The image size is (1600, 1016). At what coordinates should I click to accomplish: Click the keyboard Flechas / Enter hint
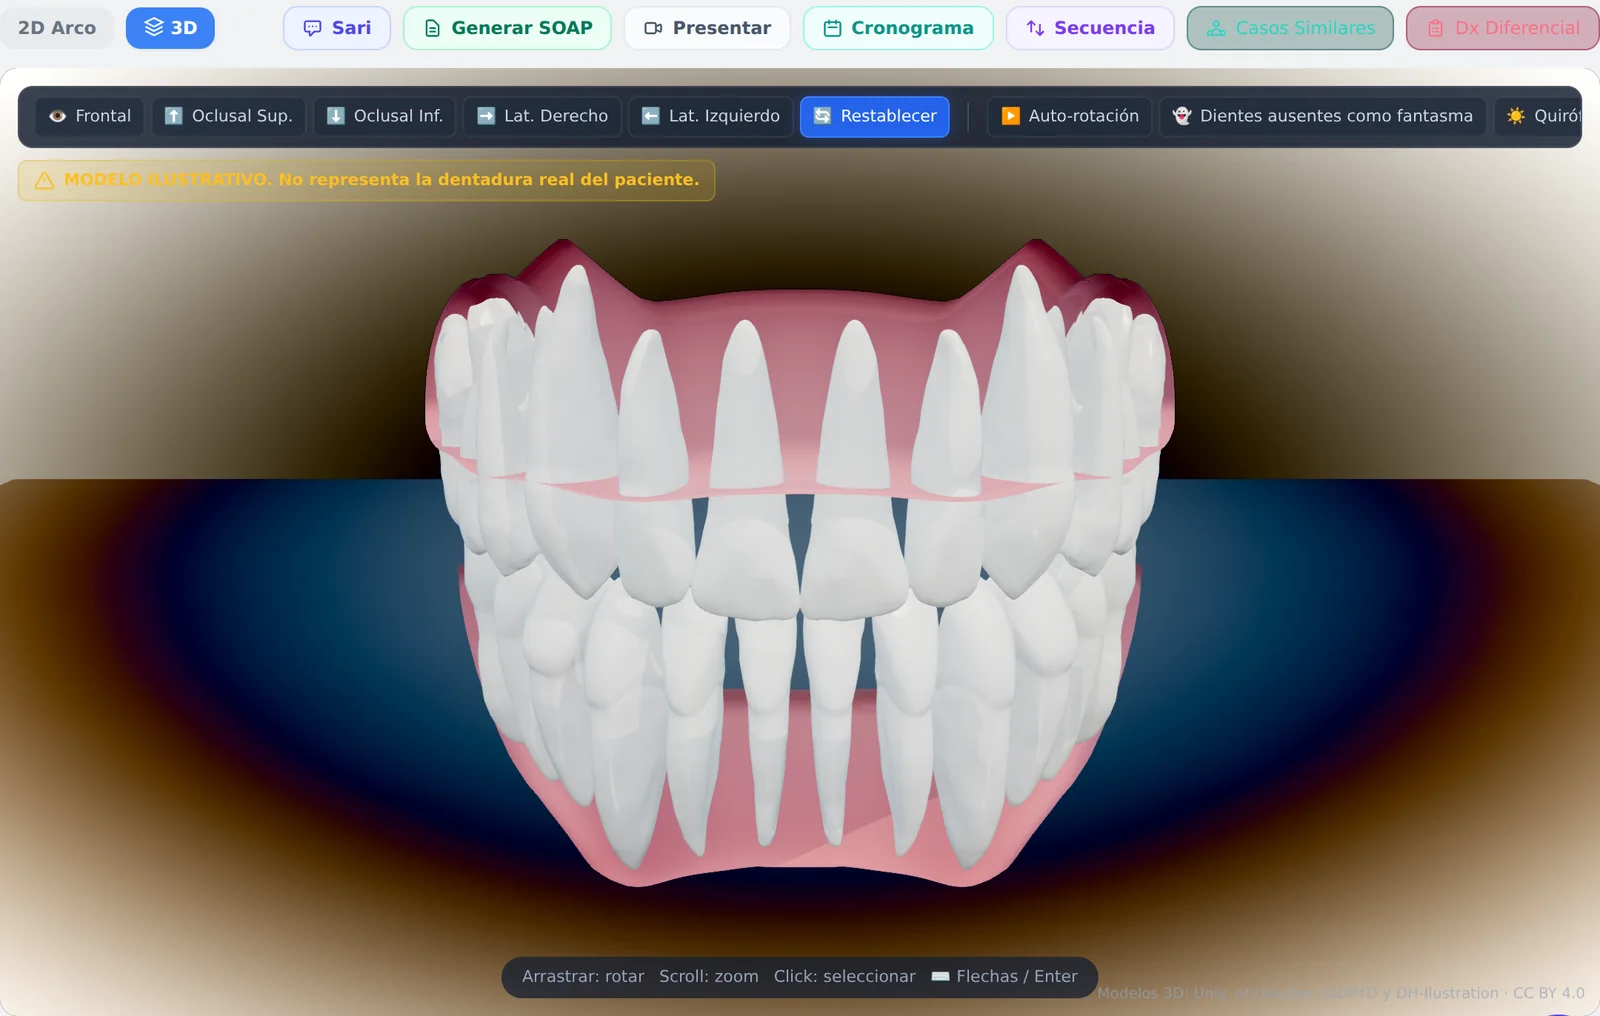tap(1004, 976)
